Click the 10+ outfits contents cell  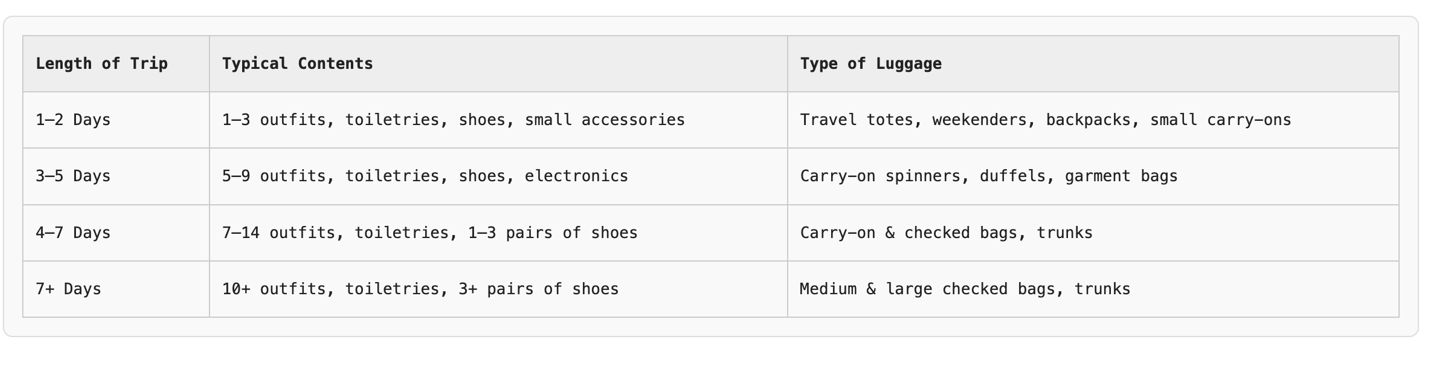pyautogui.click(x=498, y=289)
